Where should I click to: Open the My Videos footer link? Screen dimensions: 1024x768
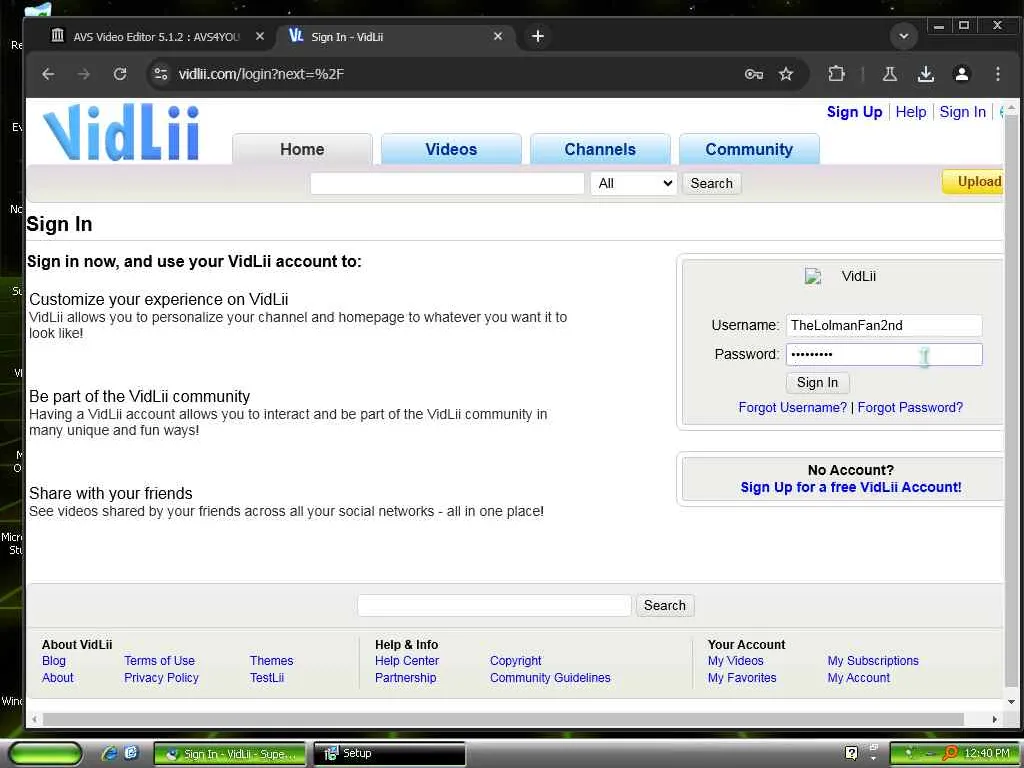(735, 661)
